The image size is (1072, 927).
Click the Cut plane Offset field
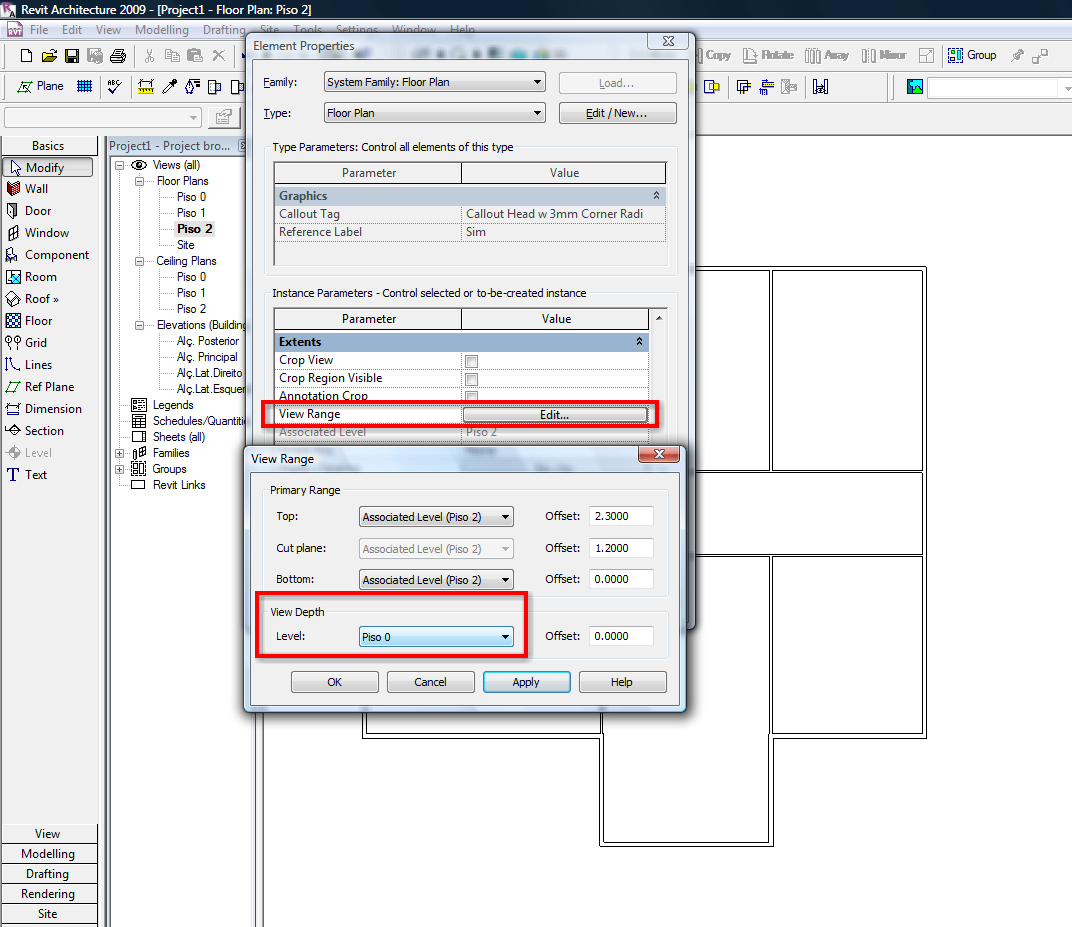point(620,548)
